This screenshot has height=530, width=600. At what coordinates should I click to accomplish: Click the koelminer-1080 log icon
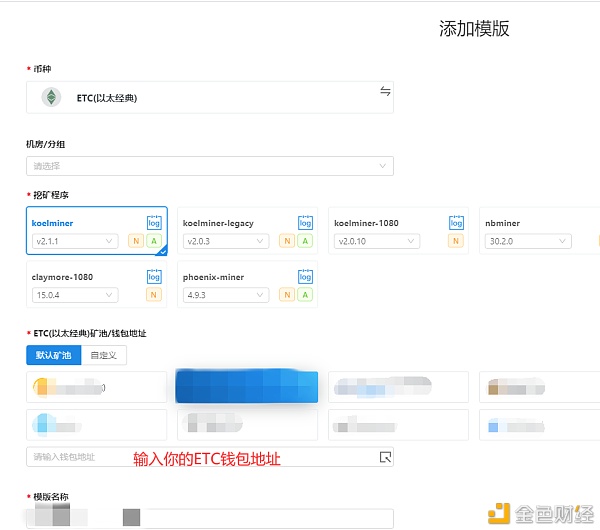tap(456, 222)
